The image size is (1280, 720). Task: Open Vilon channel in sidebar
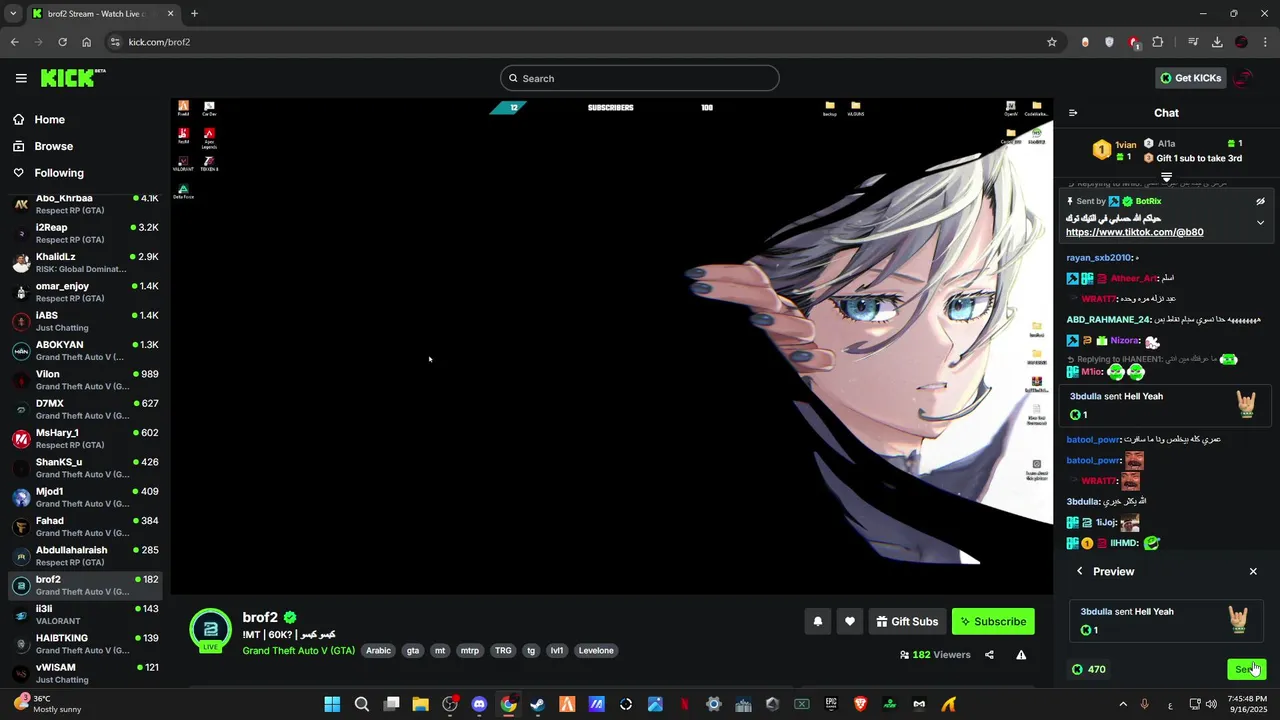85,380
